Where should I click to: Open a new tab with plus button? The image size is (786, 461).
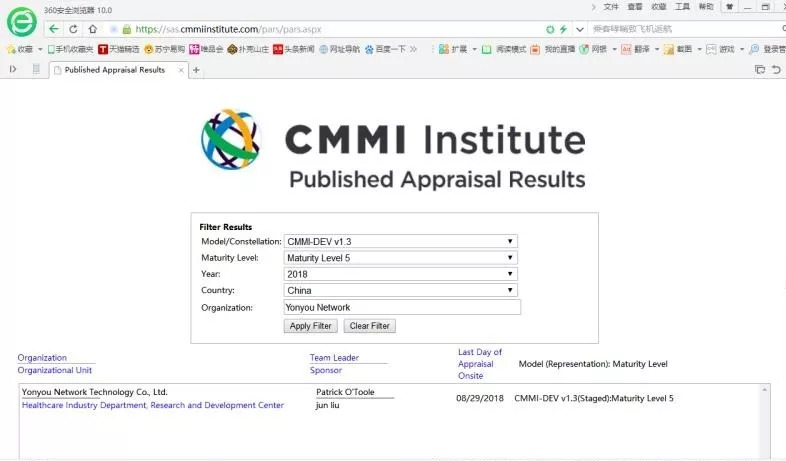coord(196,70)
